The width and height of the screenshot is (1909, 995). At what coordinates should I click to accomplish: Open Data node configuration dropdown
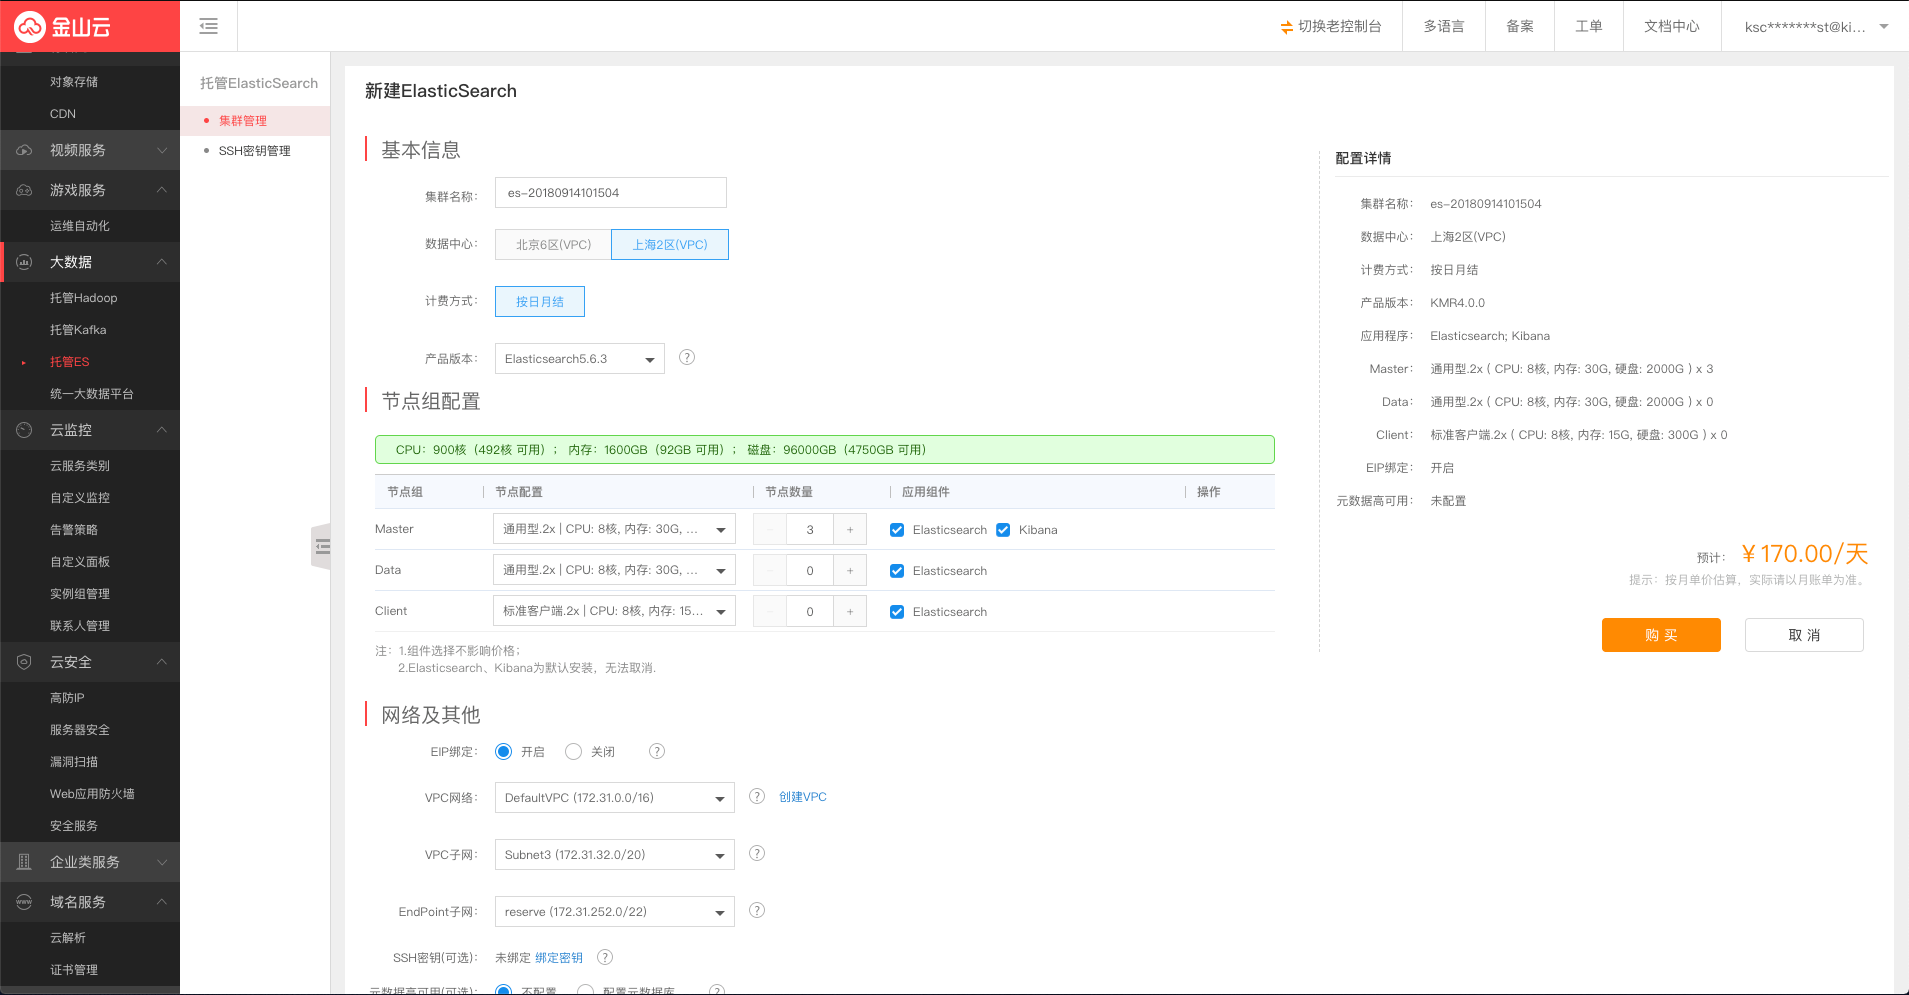[x=614, y=570]
